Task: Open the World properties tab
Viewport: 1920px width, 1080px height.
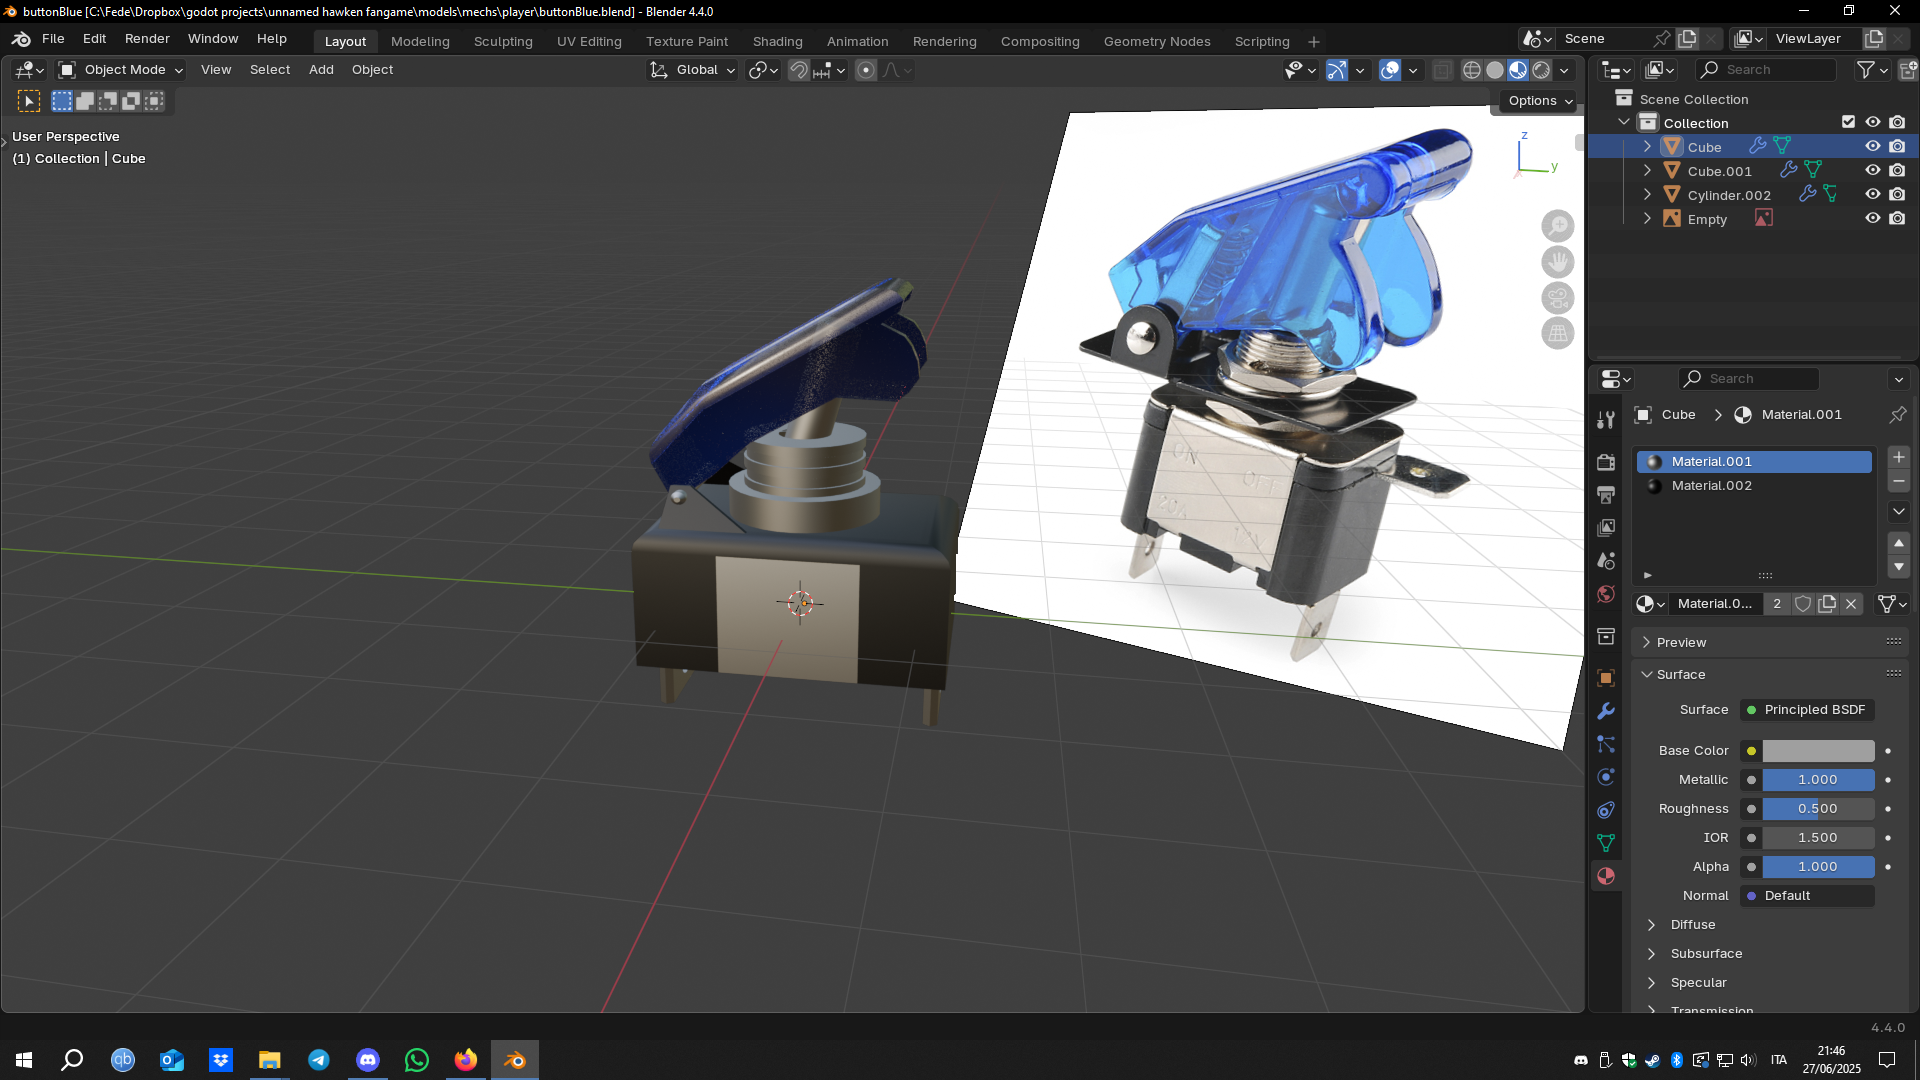Action: pyautogui.click(x=1606, y=594)
